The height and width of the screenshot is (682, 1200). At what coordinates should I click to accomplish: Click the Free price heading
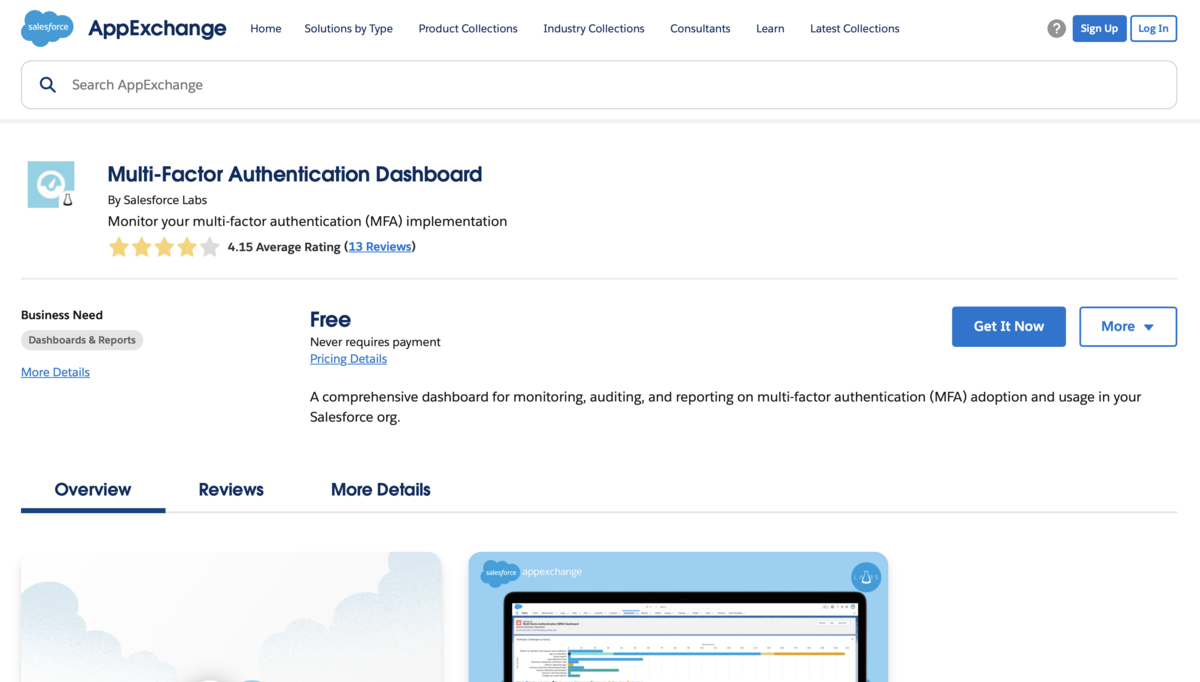click(330, 319)
